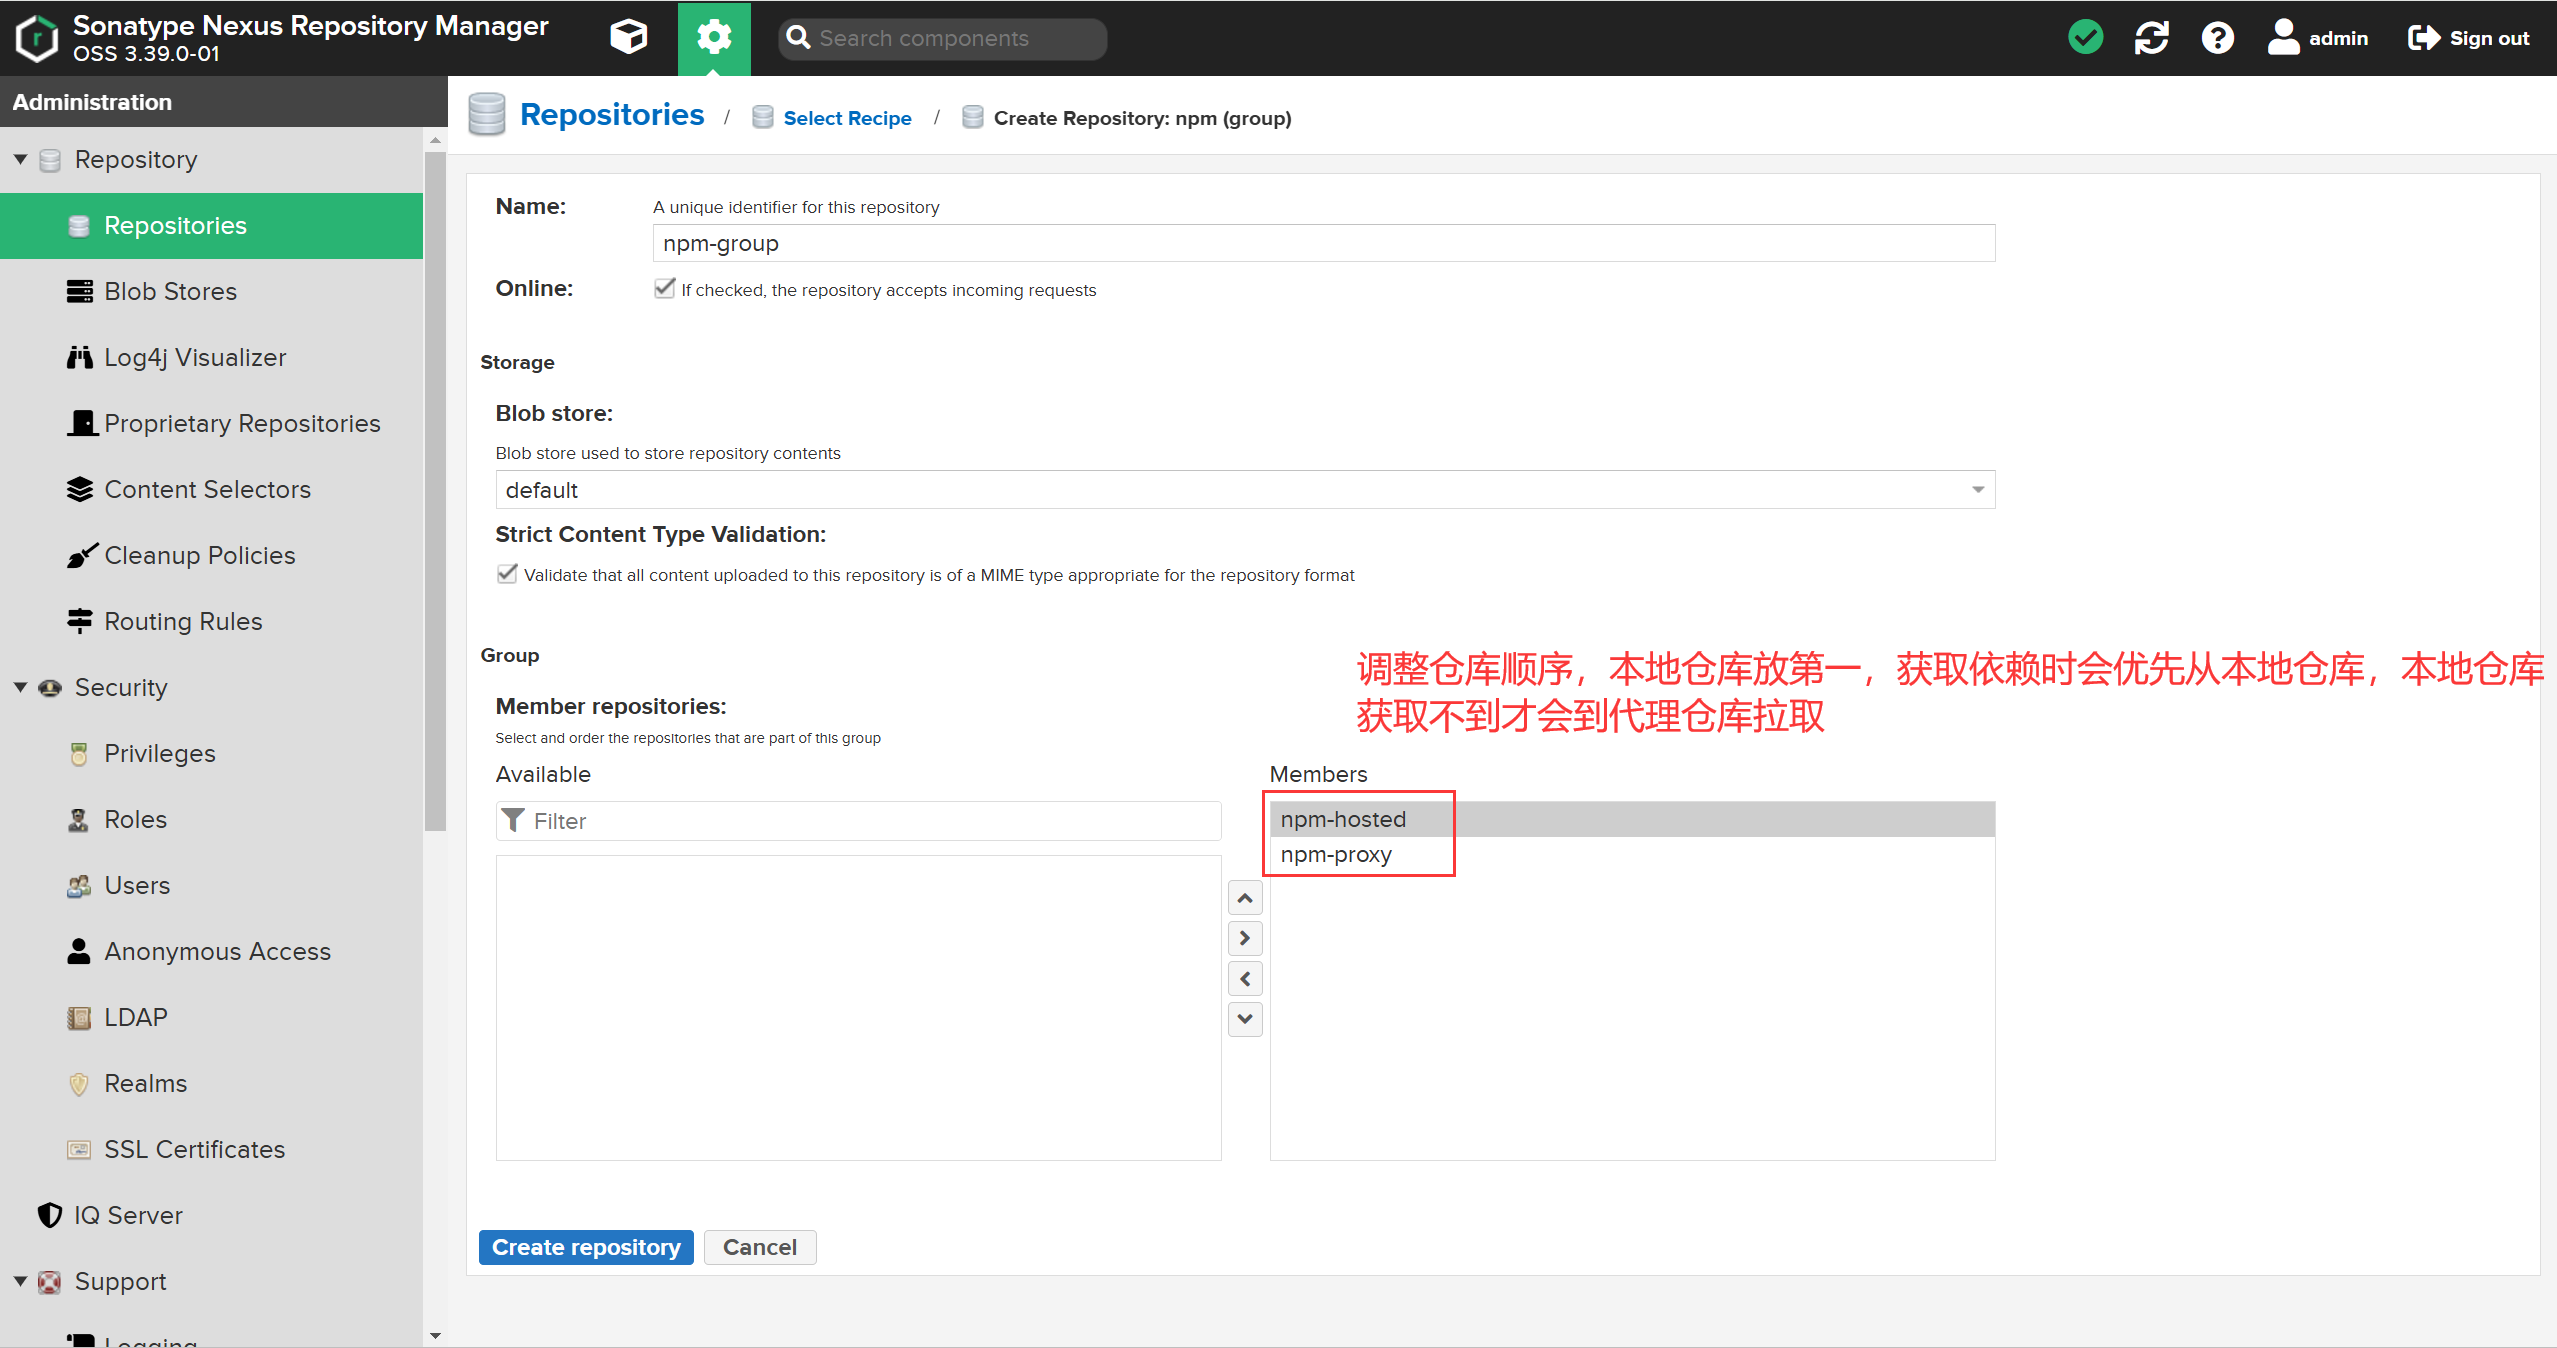Move selected member down with arrow button
This screenshot has height=1348, width=2557.
[x=1245, y=1019]
